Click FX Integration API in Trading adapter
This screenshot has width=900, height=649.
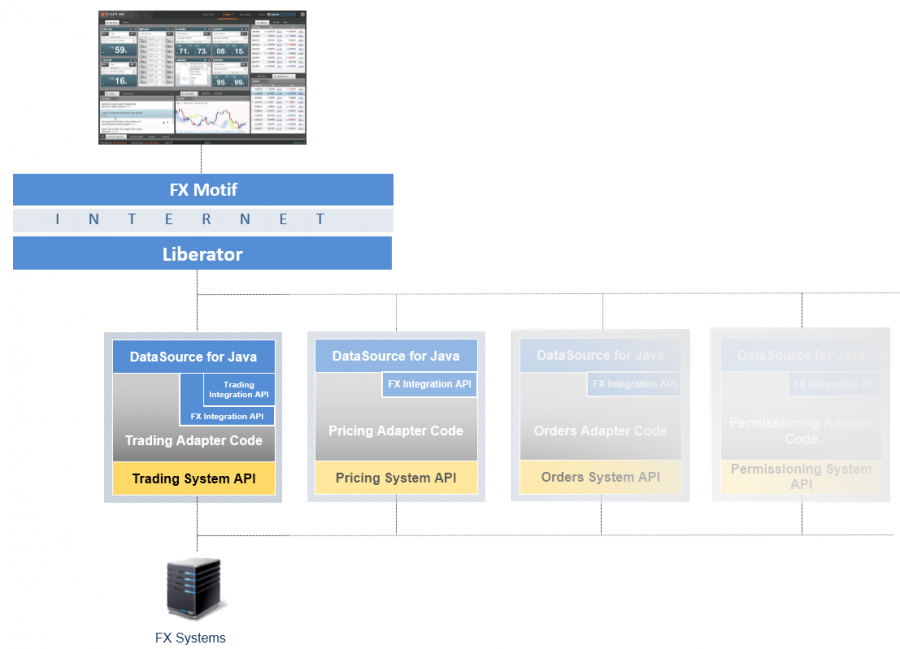tap(227, 416)
